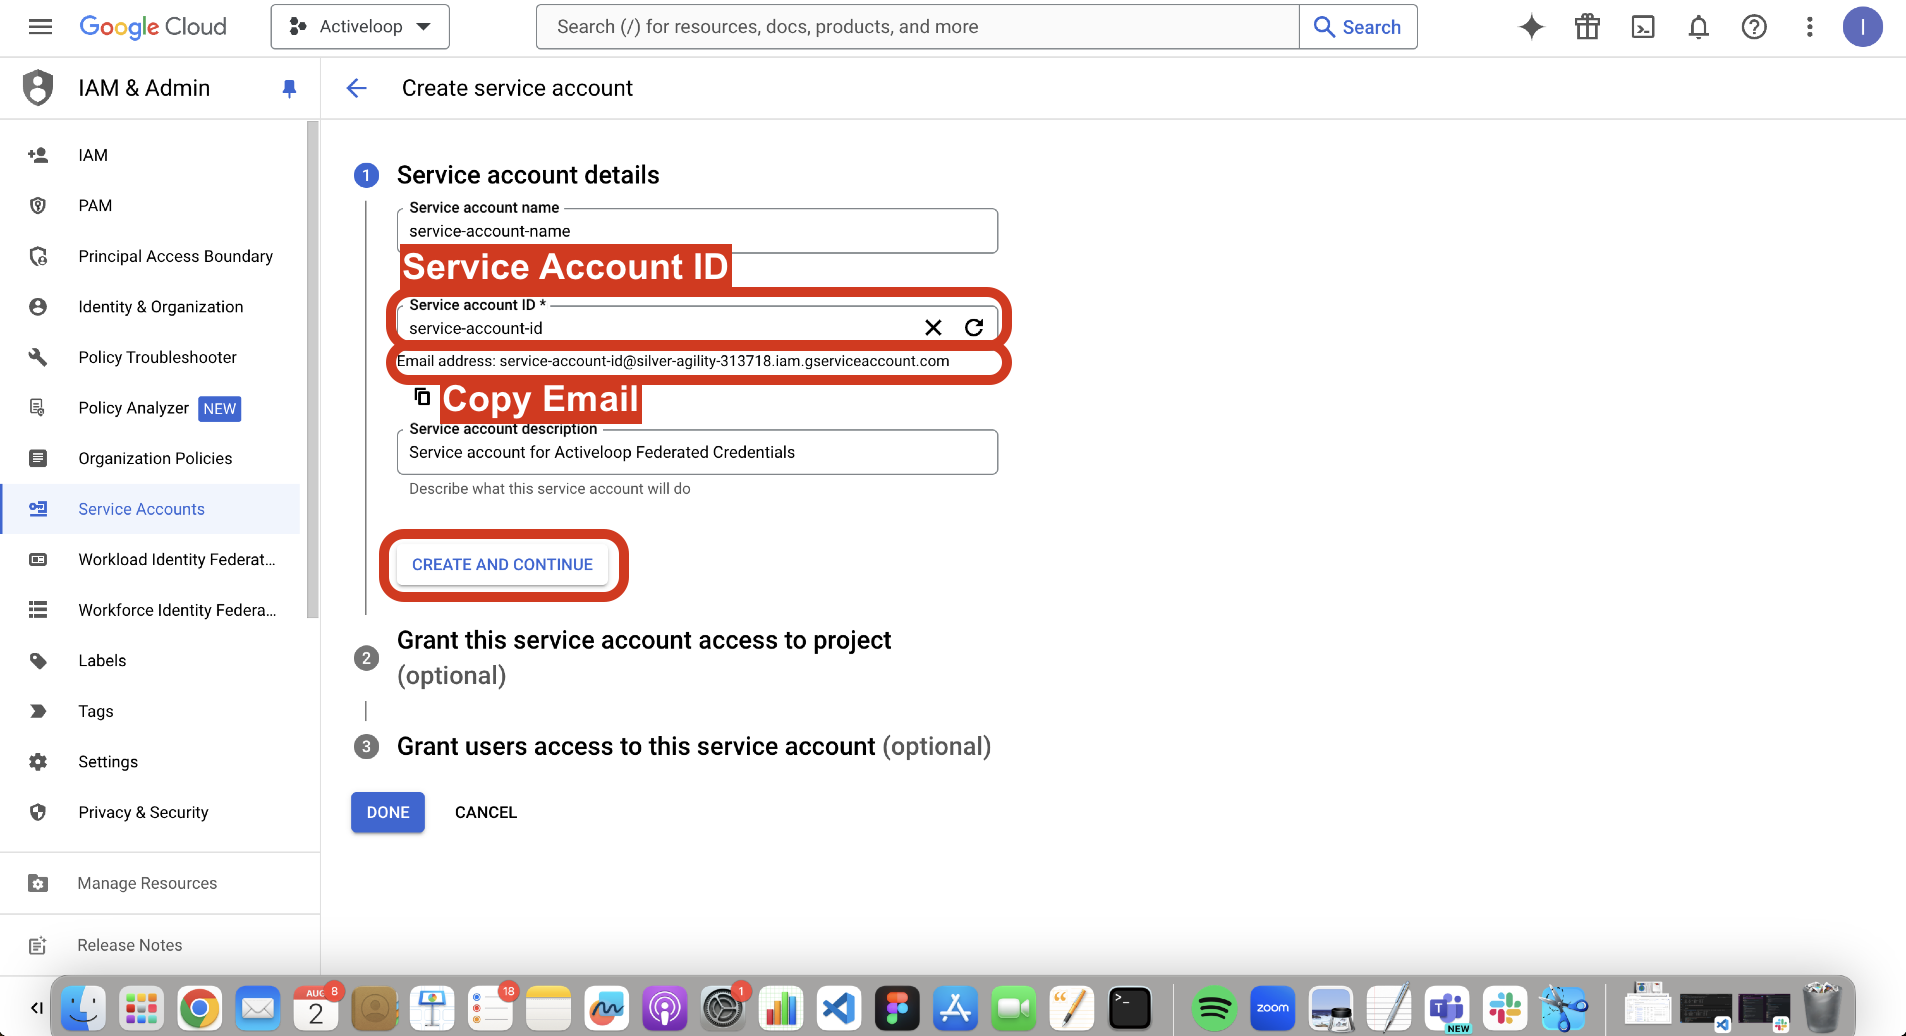Unpin IAM & Admin from navigation
The height and width of the screenshot is (1036, 1906).
pyautogui.click(x=289, y=88)
